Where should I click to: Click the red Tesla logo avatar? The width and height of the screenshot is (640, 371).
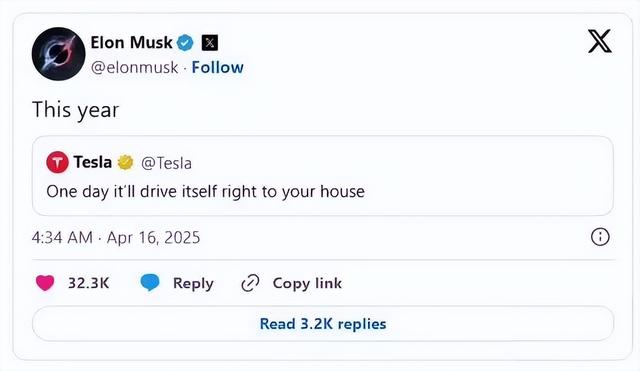58,162
